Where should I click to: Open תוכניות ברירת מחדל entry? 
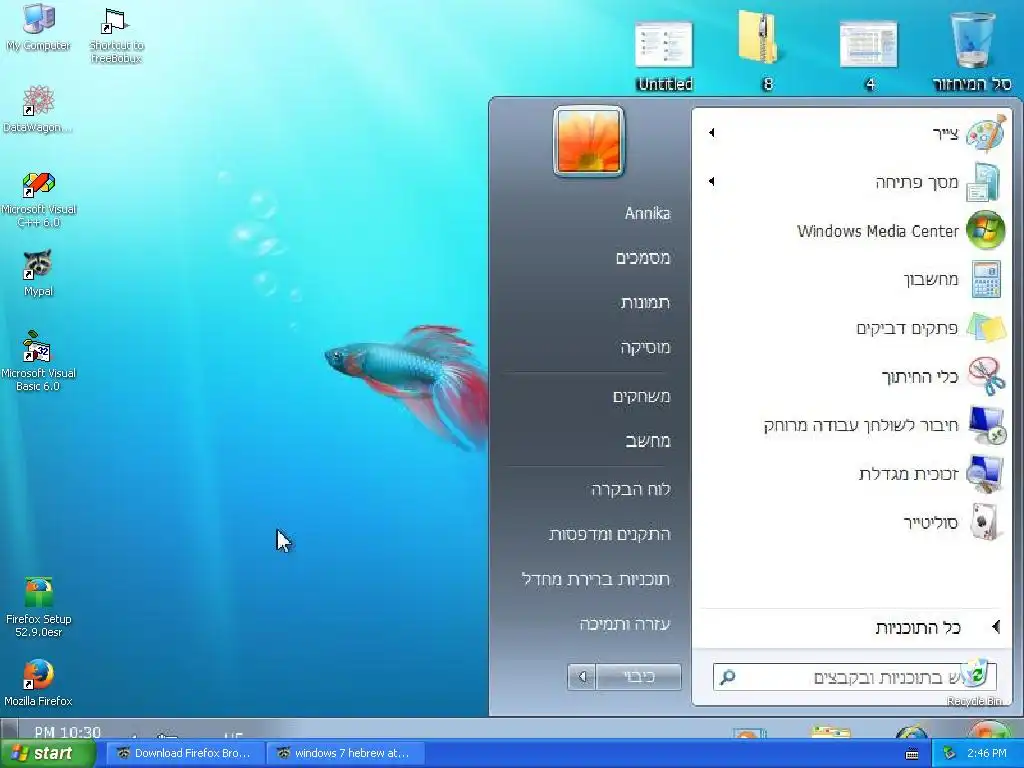coord(596,579)
